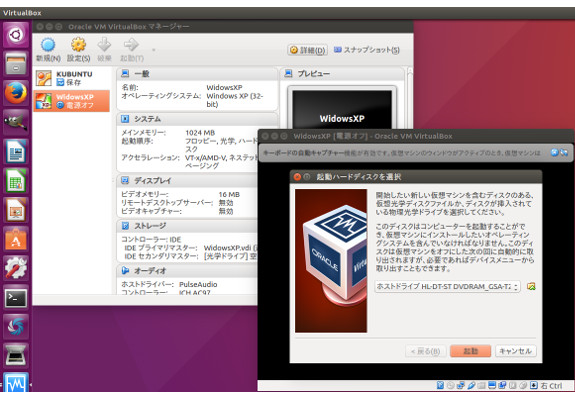This screenshot has height=400, width=575.
Task: Open System Monitor launcher icon
Action: (16, 382)
